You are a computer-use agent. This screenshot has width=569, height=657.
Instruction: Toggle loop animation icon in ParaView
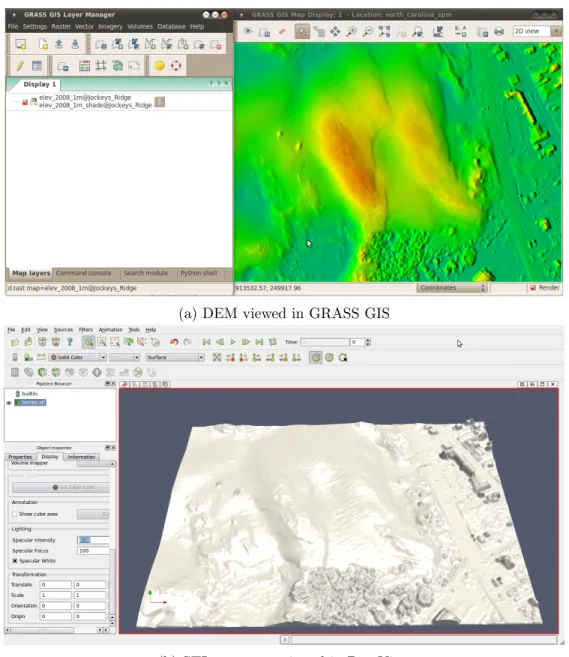273,342
